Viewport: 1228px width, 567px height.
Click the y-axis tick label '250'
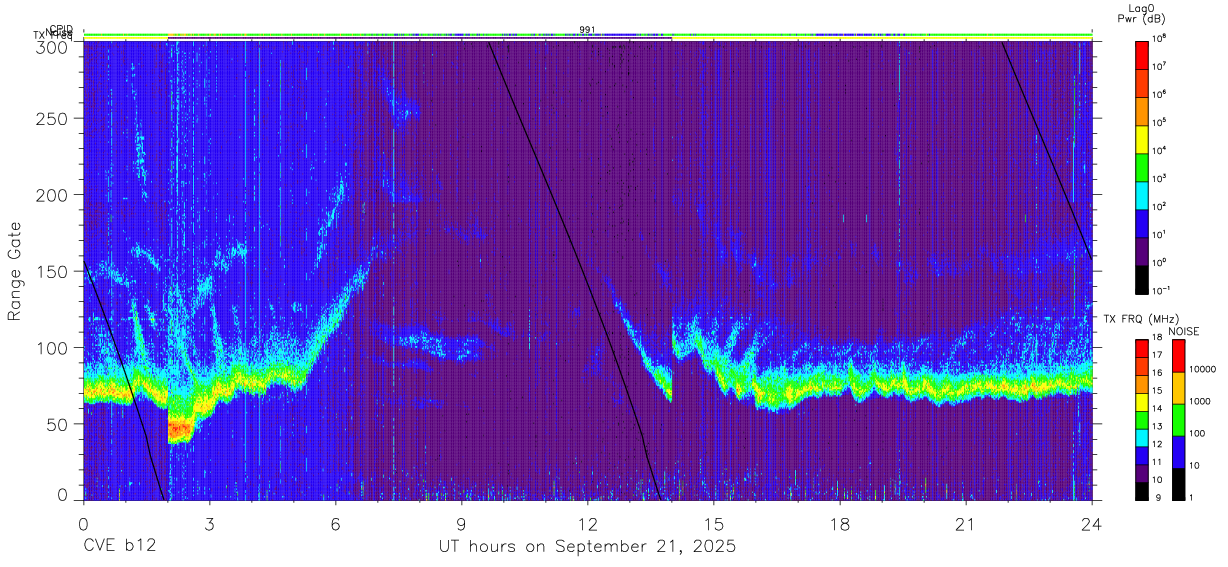pos(52,118)
